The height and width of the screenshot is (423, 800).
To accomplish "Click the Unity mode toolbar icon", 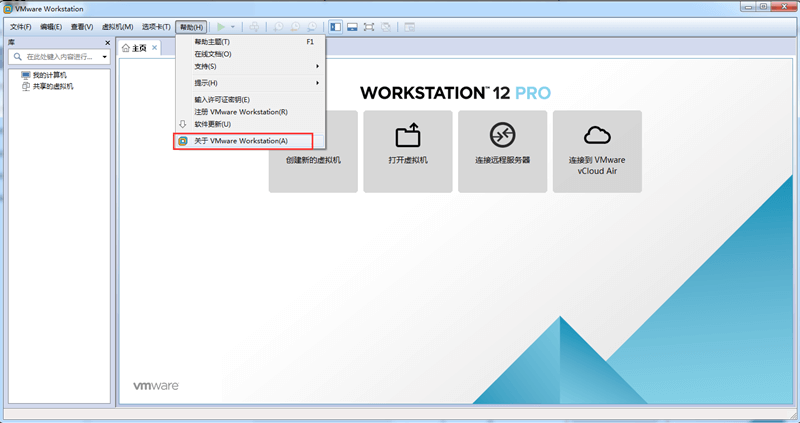I will (x=386, y=27).
